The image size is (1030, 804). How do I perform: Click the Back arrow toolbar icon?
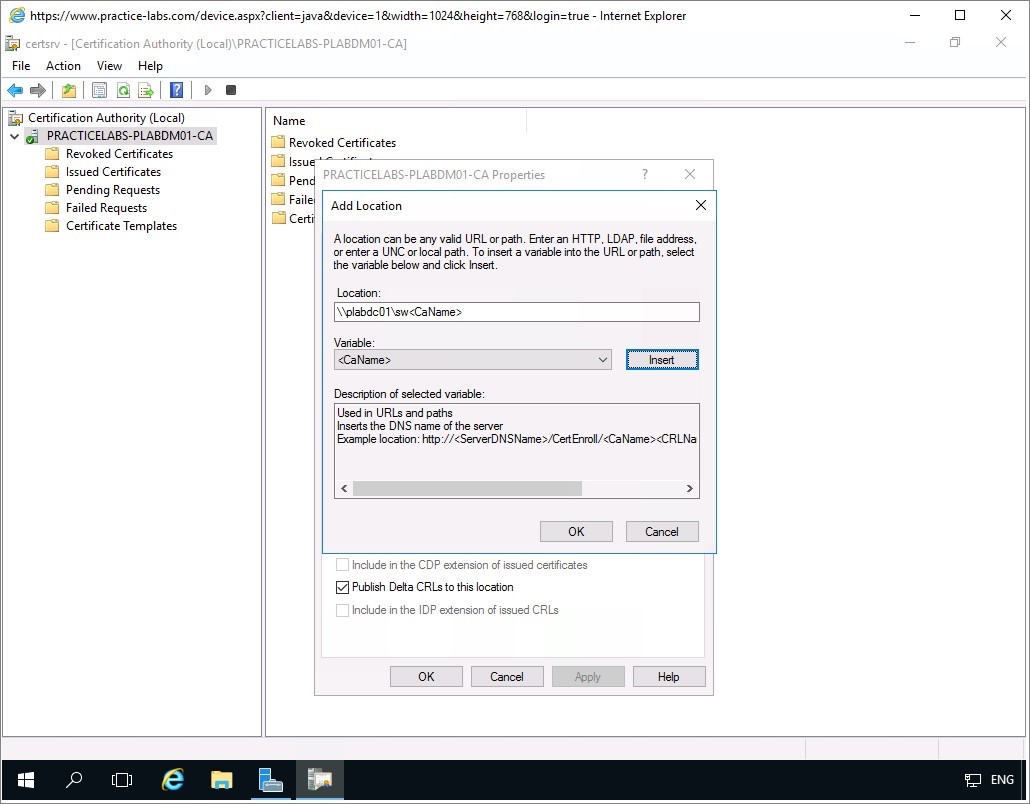15,90
